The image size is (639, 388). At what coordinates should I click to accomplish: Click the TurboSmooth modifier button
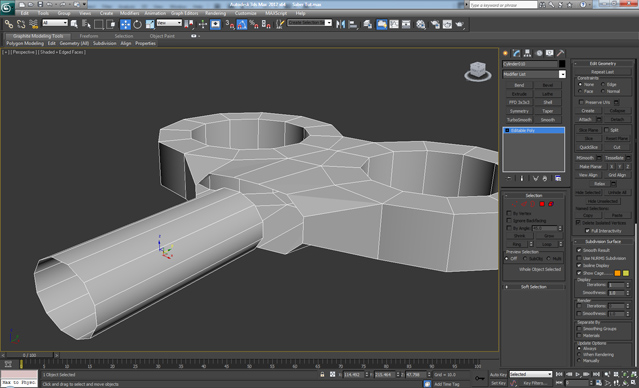click(519, 120)
